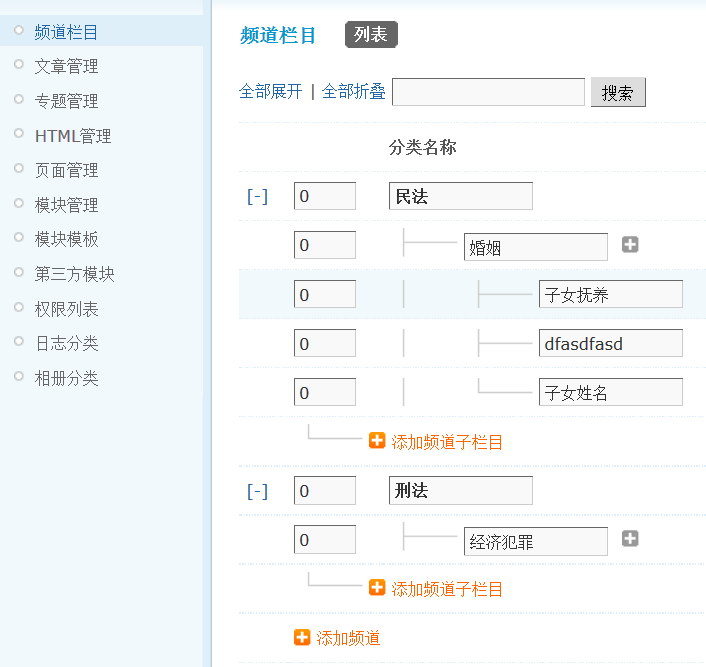Open 相册分类 in the sidebar
This screenshot has height=667, width=706.
[x=66, y=378]
